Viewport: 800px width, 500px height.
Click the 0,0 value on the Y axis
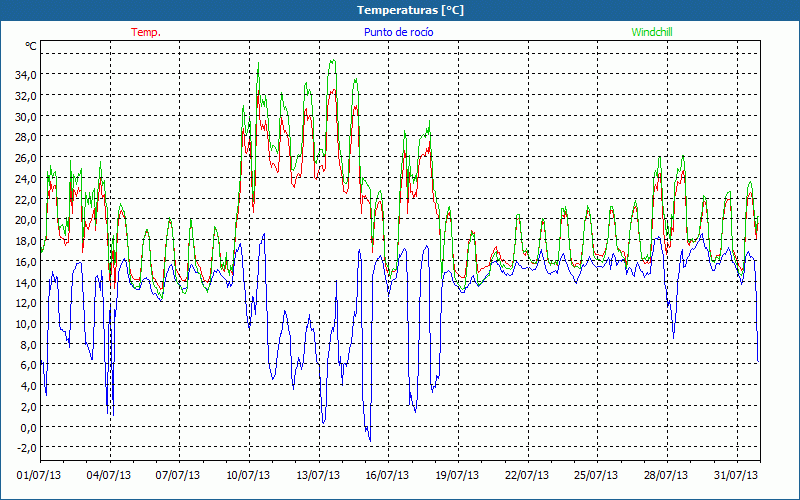pyautogui.click(x=28, y=428)
